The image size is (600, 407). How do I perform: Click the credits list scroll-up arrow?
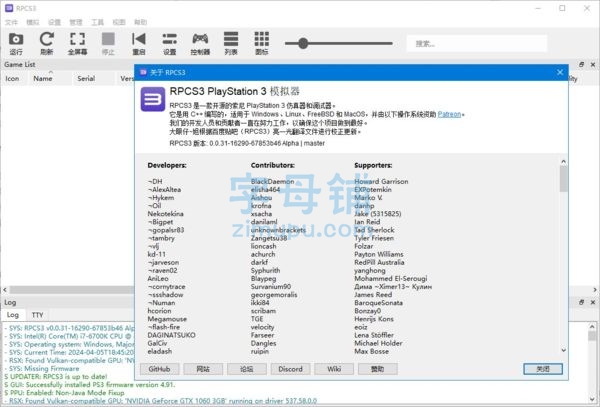pyautogui.click(x=563, y=161)
